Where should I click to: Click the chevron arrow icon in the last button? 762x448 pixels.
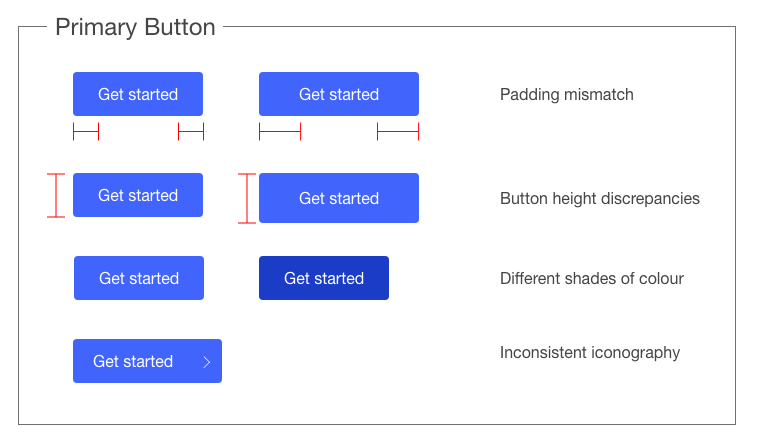(x=207, y=362)
